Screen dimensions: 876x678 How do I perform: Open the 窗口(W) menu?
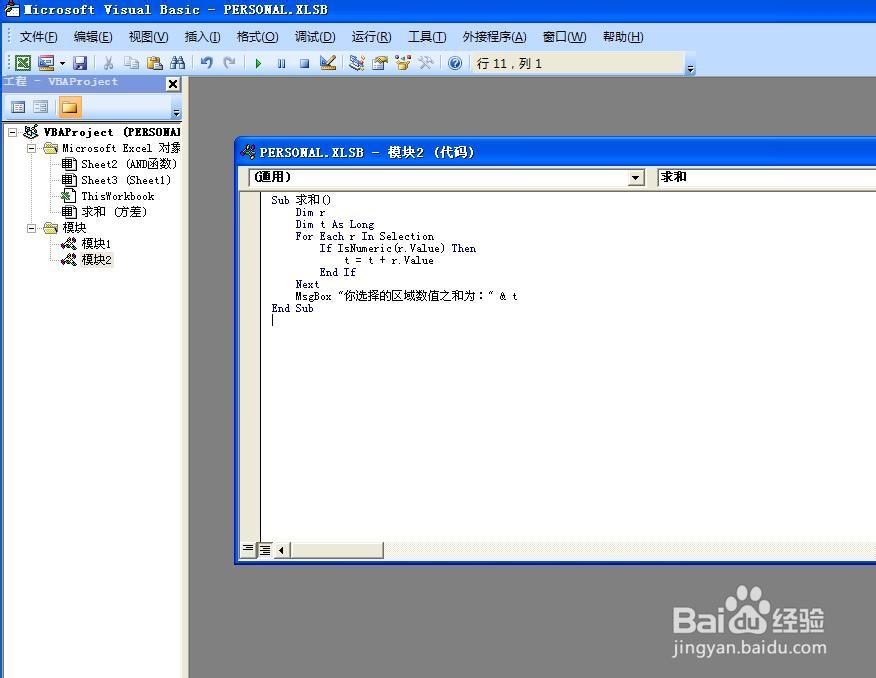(564, 37)
